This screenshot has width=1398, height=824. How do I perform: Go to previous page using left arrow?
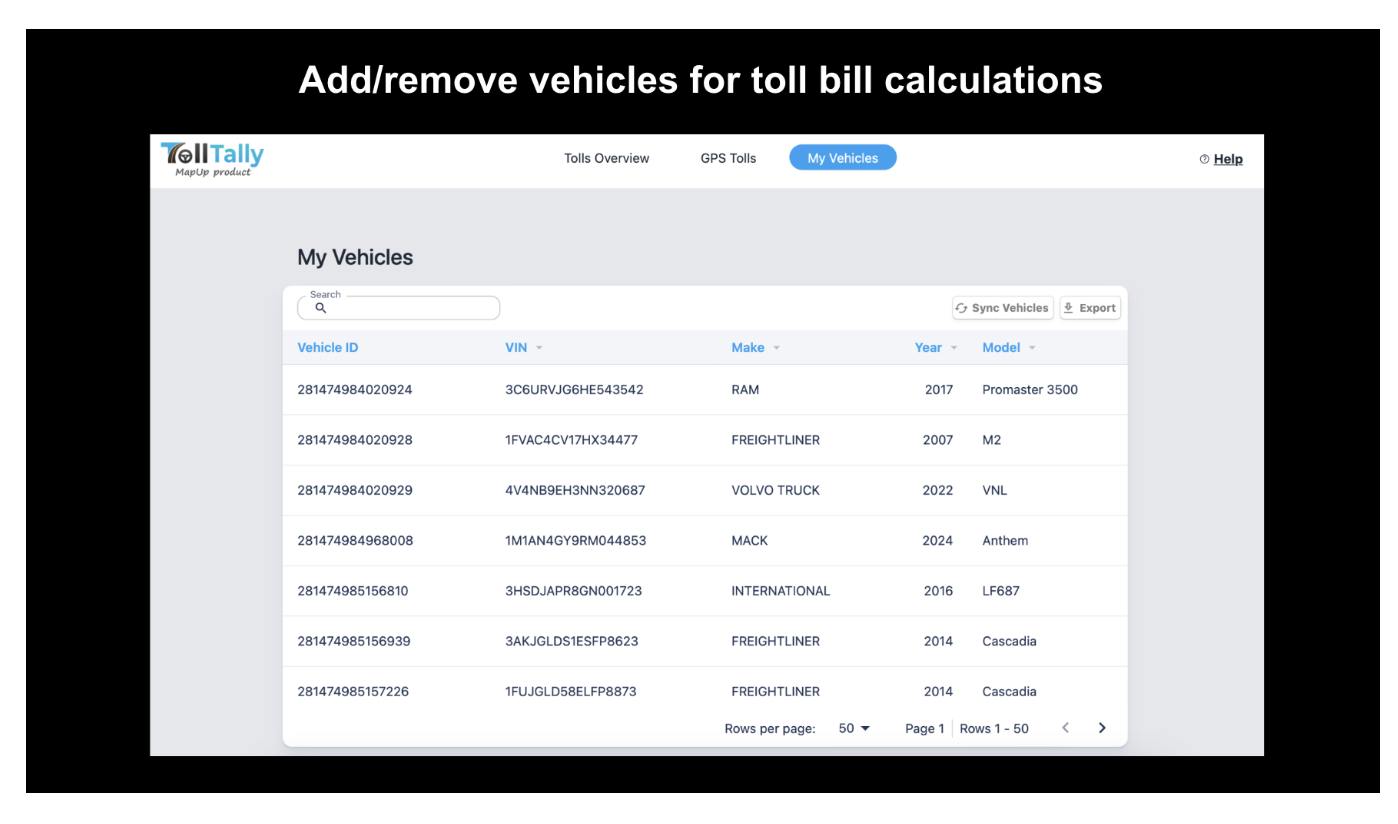(1065, 728)
